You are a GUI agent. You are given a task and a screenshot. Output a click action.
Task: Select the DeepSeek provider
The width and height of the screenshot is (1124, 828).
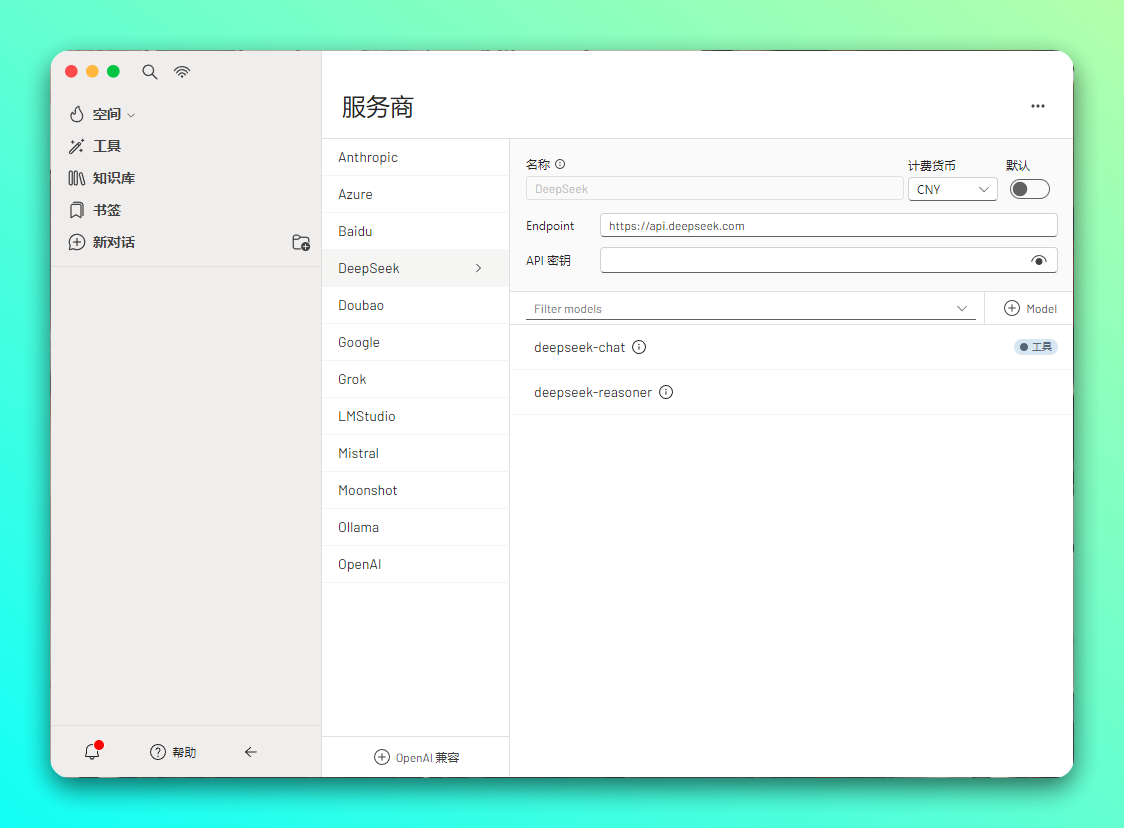click(415, 268)
